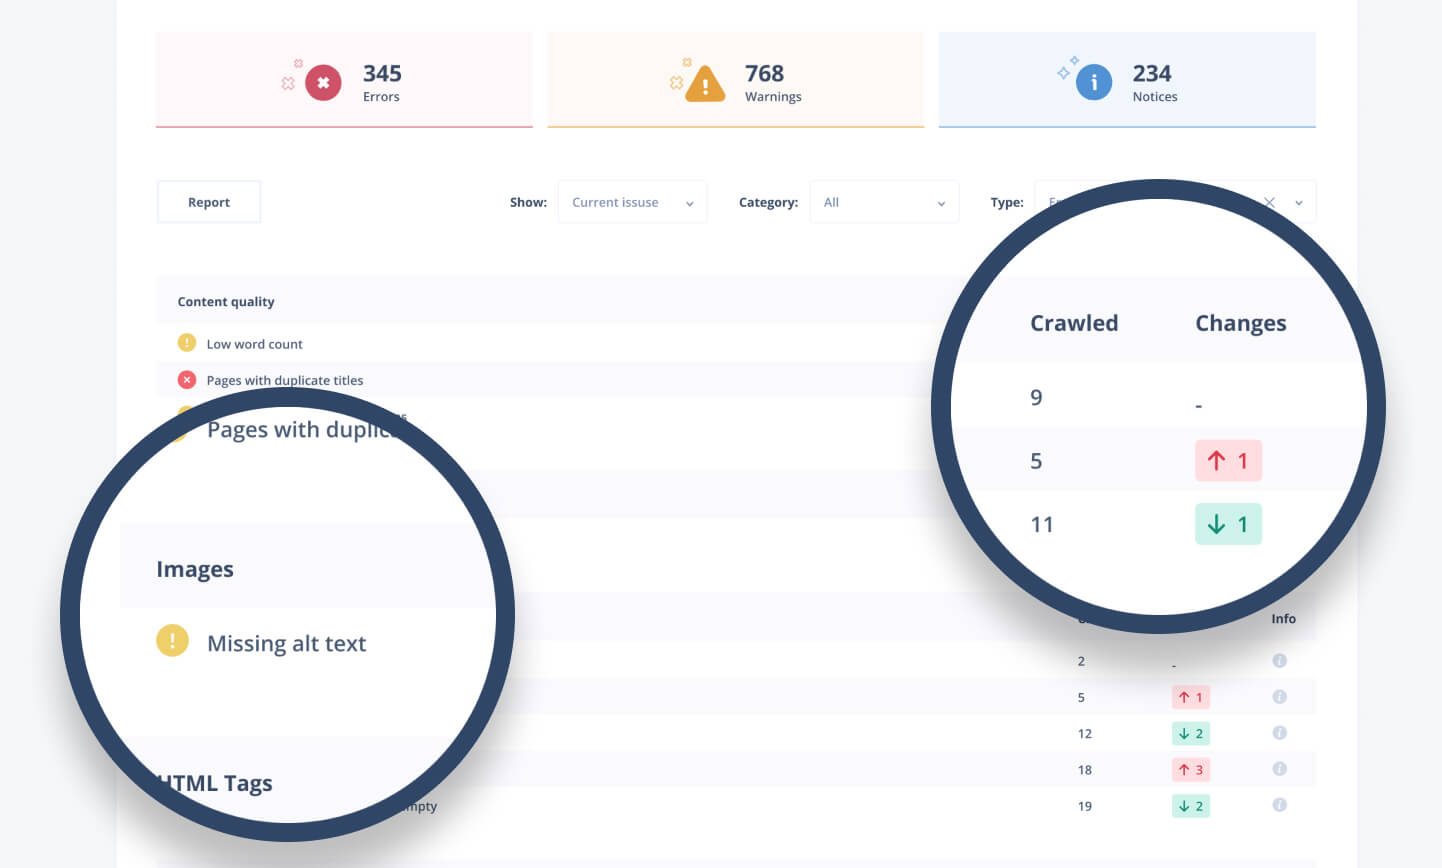This screenshot has width=1442, height=868.
Task: Click the magnified Missing alt text warning icon
Action: click(x=172, y=641)
